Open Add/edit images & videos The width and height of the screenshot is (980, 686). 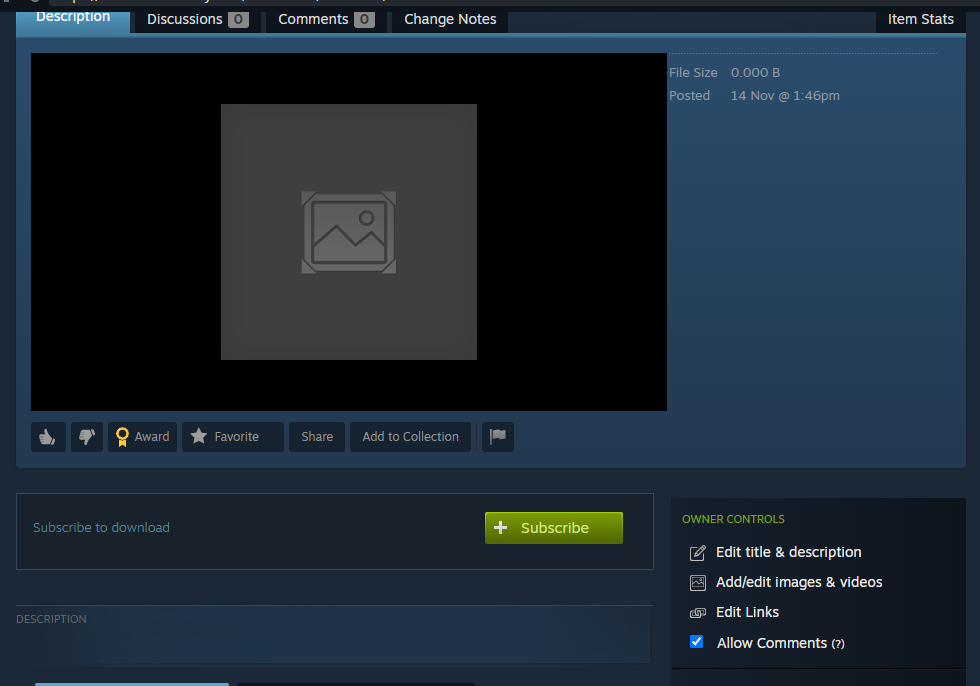tap(799, 582)
